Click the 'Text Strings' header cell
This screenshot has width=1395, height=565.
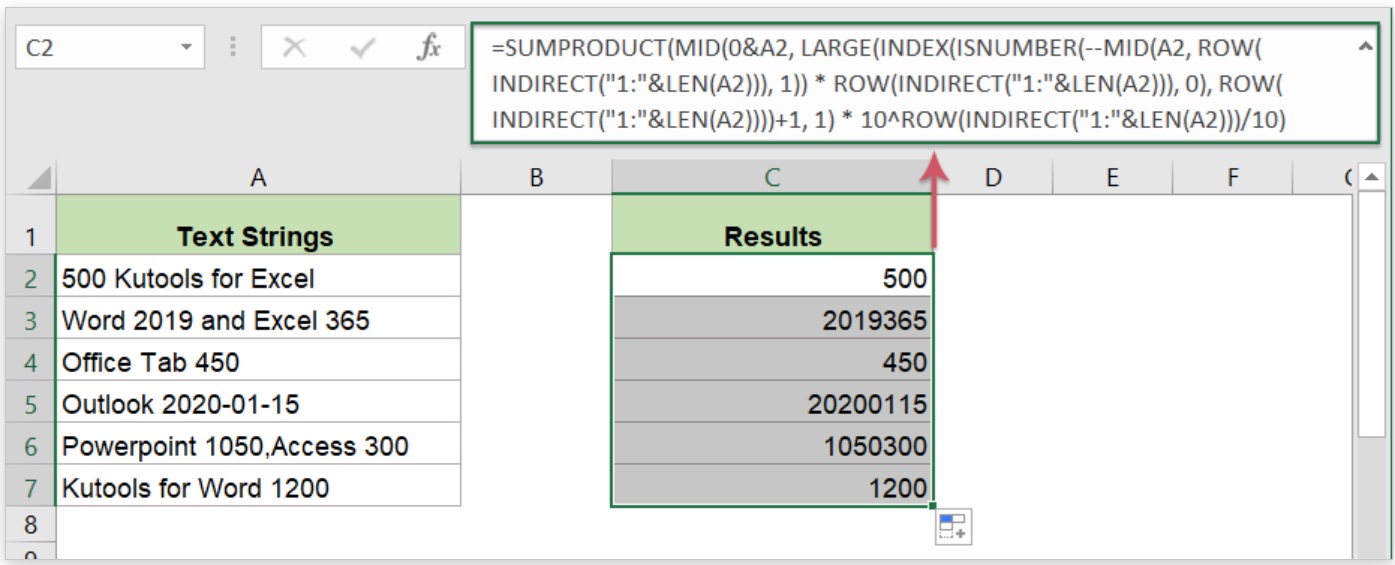[259, 225]
